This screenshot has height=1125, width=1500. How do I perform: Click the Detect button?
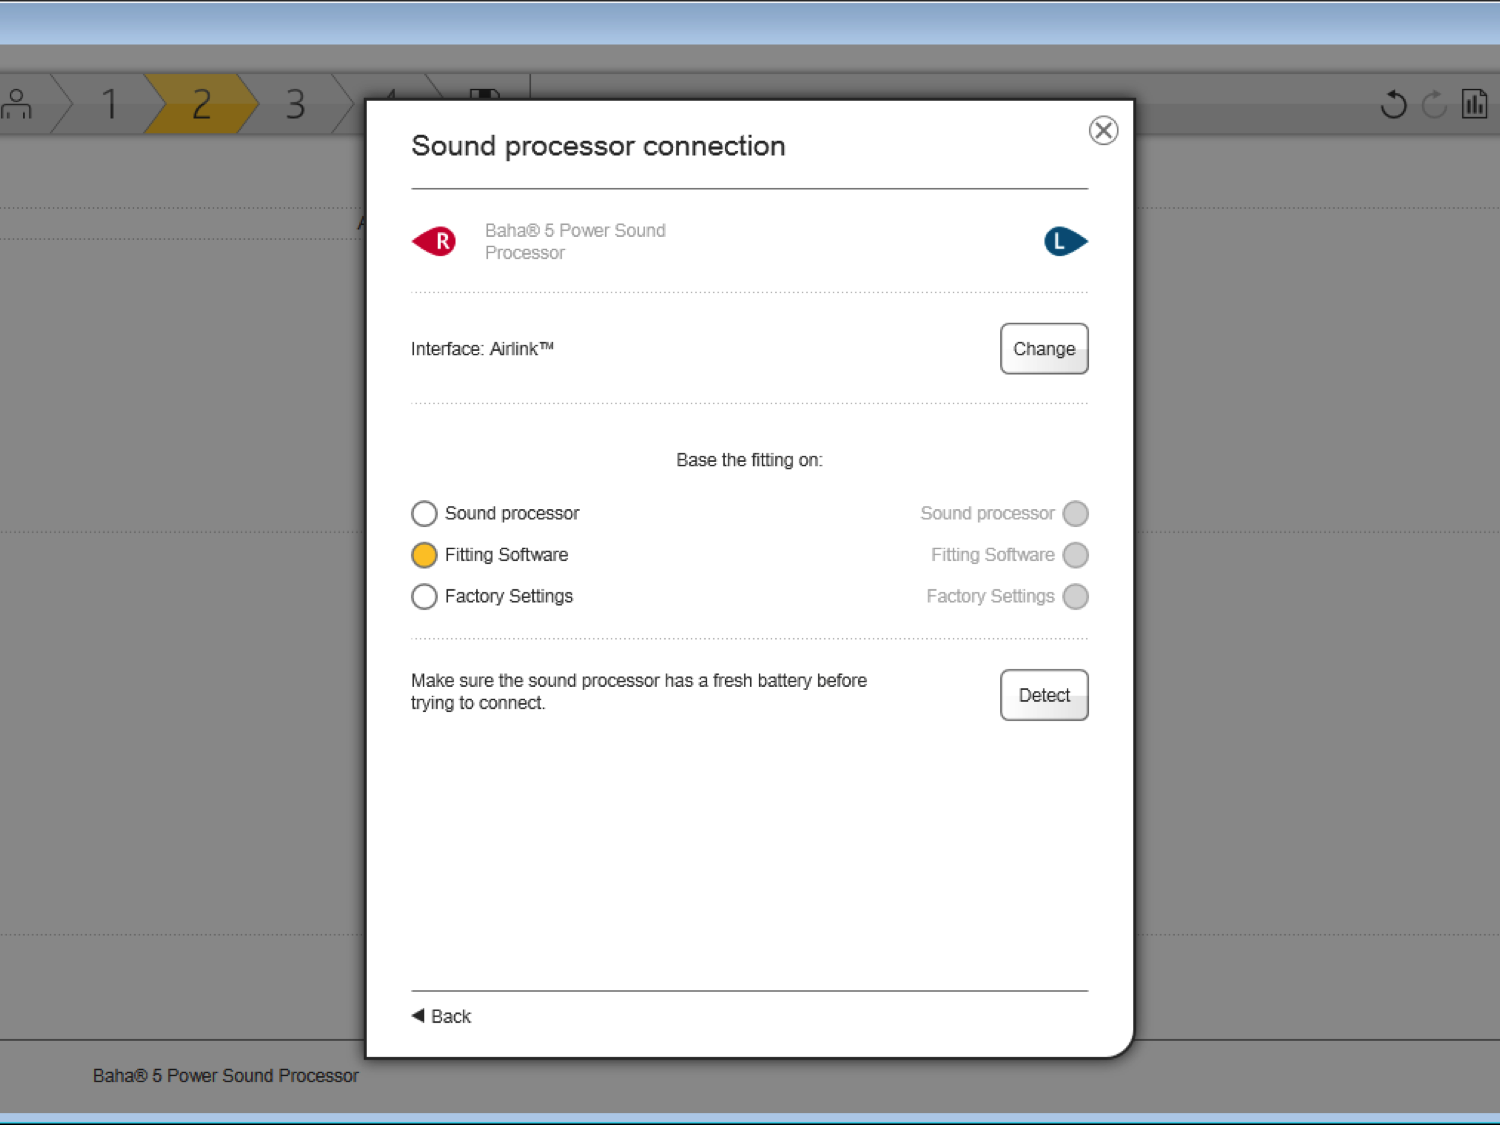click(1044, 695)
